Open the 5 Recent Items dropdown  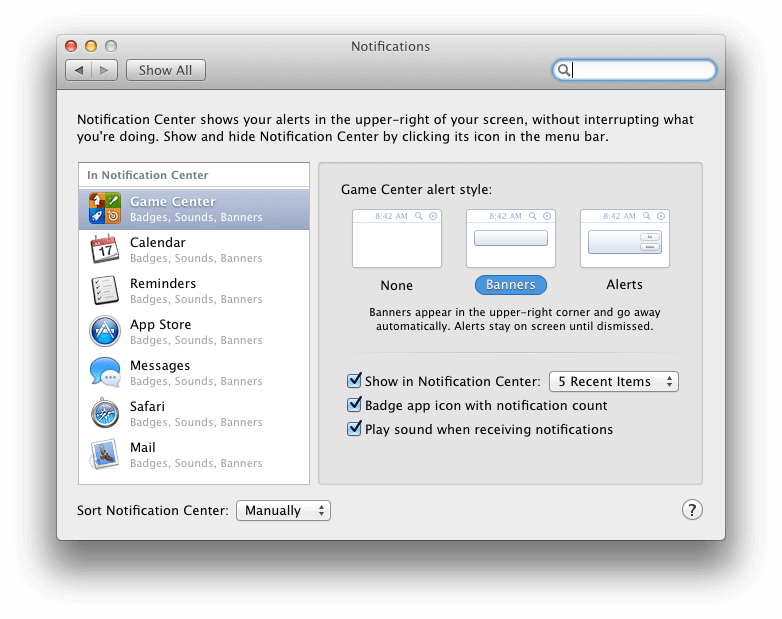[x=614, y=382]
